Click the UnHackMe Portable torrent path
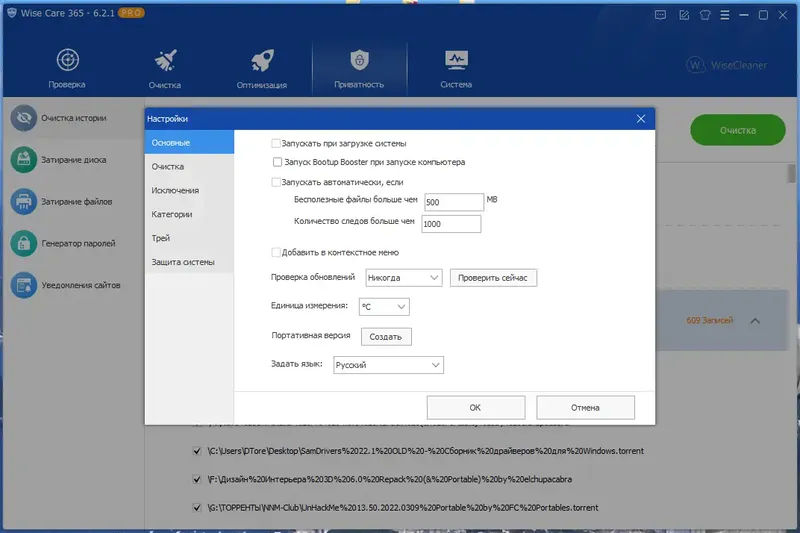Viewport: 800px width, 533px height. (403, 507)
